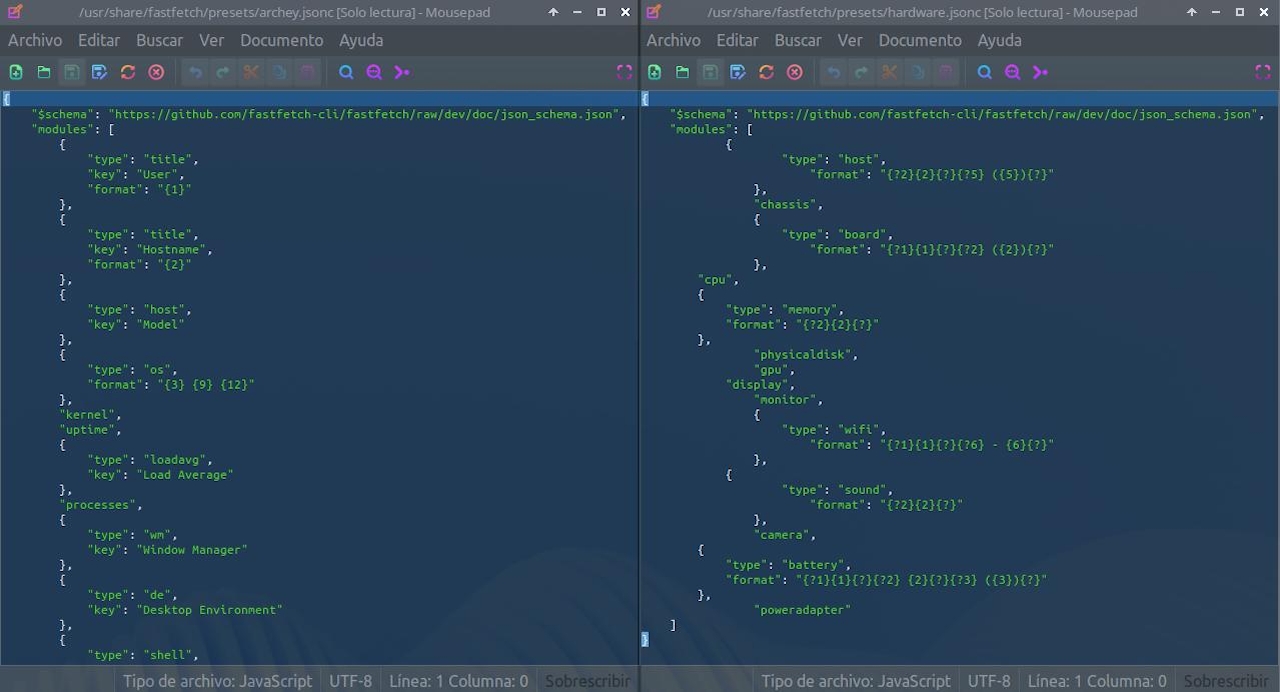Reload the document in hardware.jsonc window
The height and width of the screenshot is (692, 1280).
click(766, 72)
